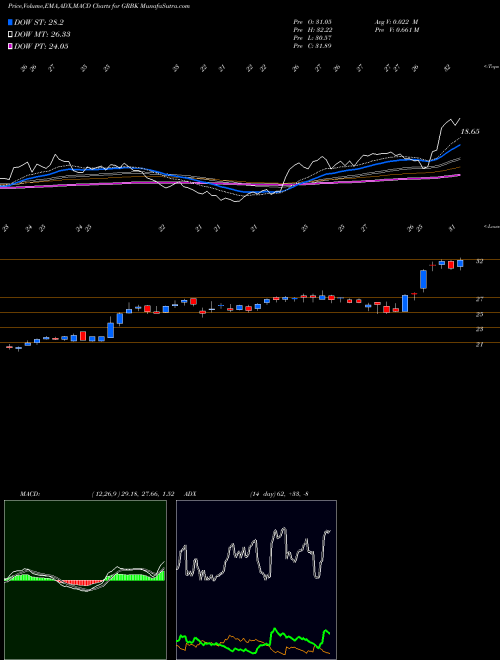The width and height of the screenshot is (500, 660).
Task: Click the magenta DOW PT color swatch
Action: pos(10,47)
